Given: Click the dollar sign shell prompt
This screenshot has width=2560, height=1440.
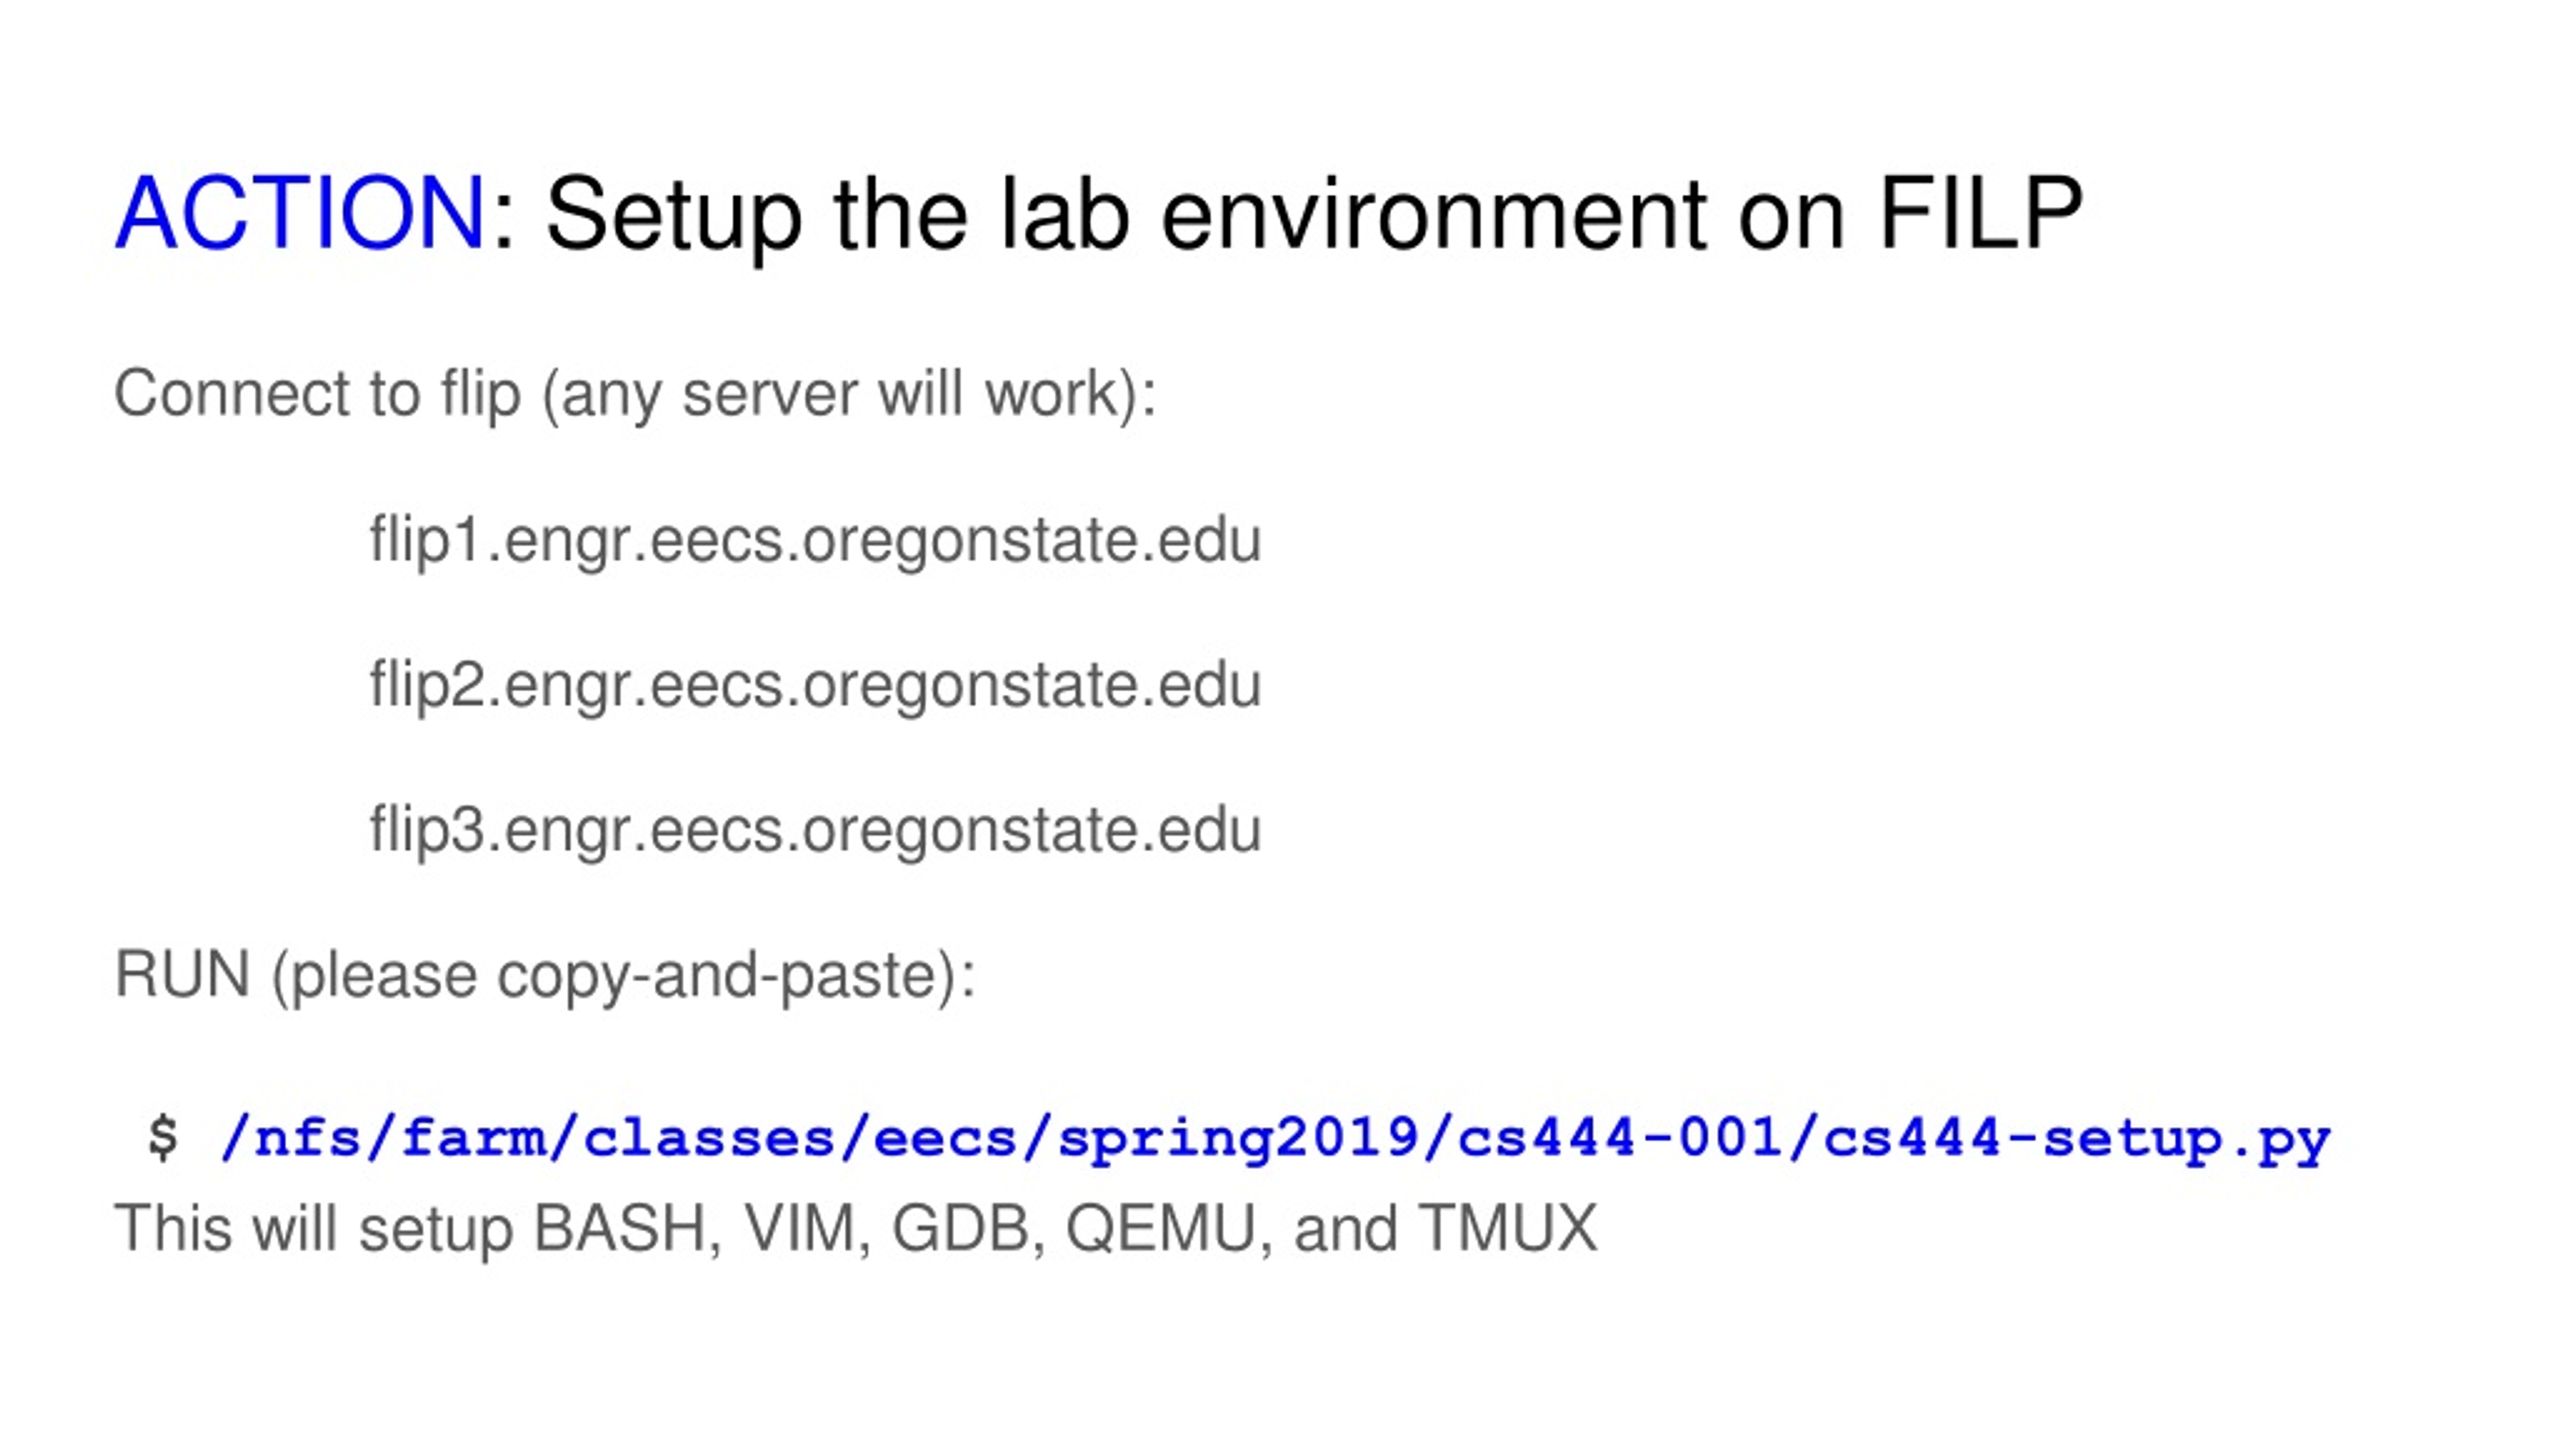Looking at the screenshot, I should (162, 1138).
